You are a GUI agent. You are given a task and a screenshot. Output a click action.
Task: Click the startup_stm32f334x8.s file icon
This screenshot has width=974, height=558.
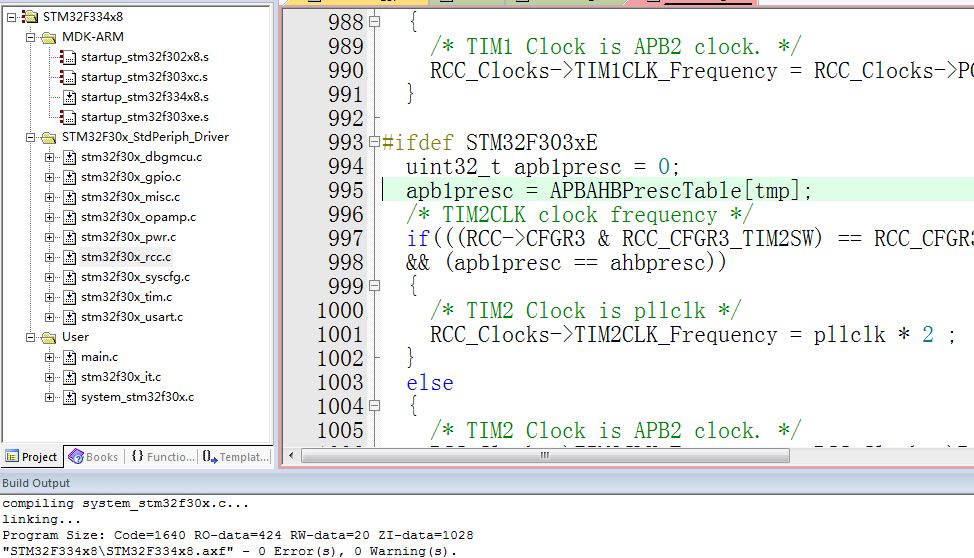(70, 97)
